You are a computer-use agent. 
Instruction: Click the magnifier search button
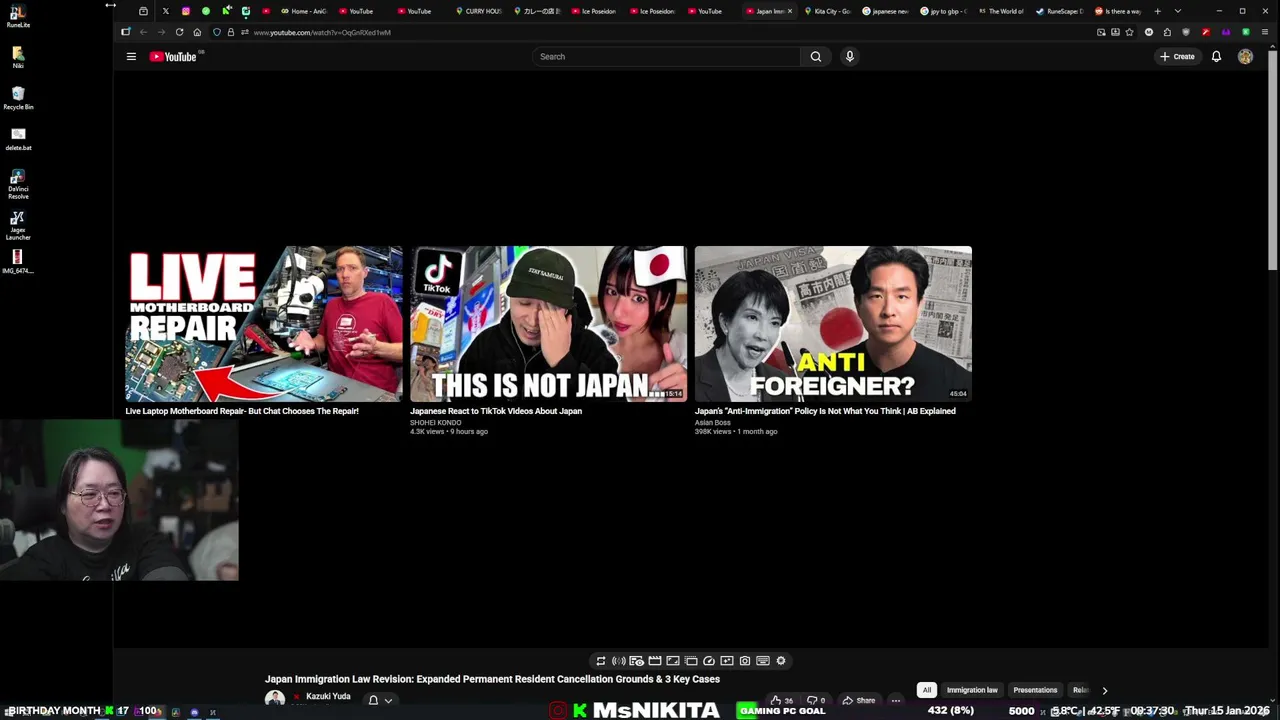(x=816, y=57)
